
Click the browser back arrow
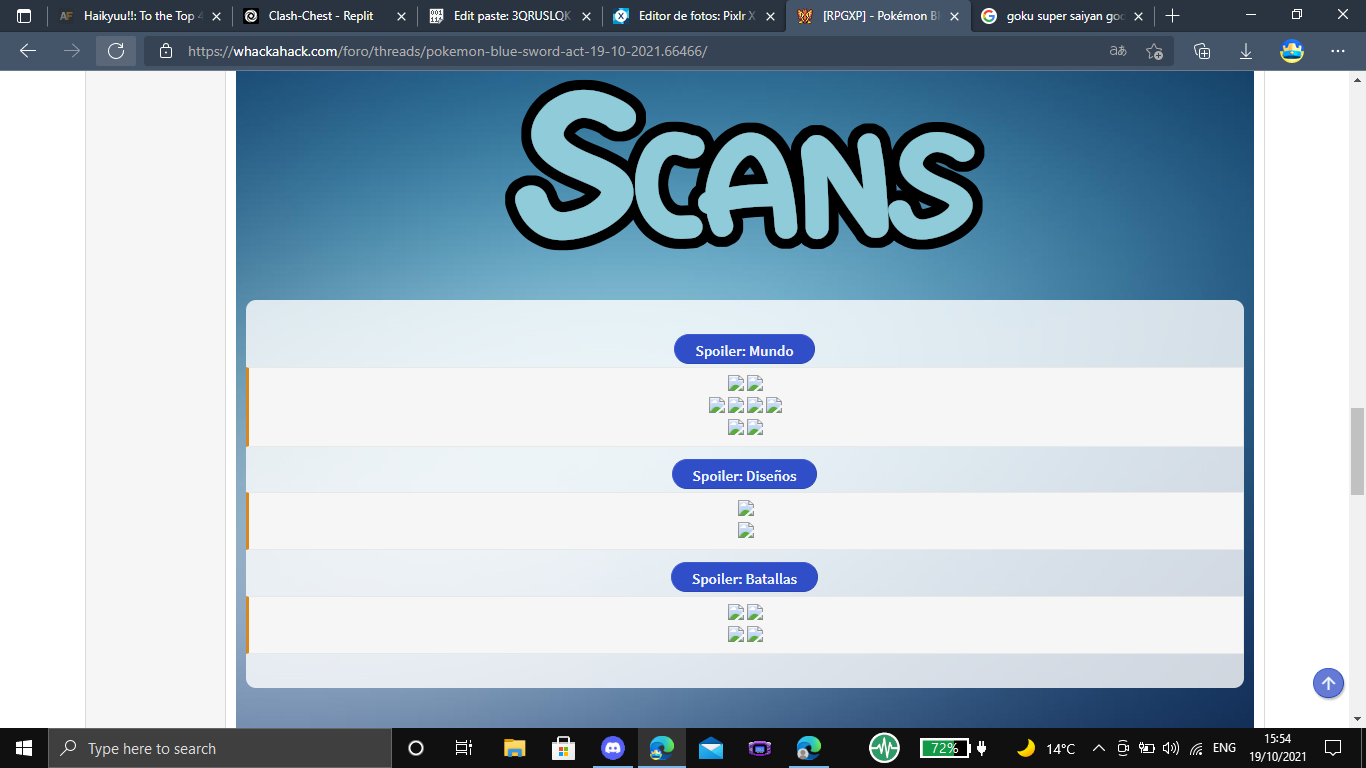28,51
